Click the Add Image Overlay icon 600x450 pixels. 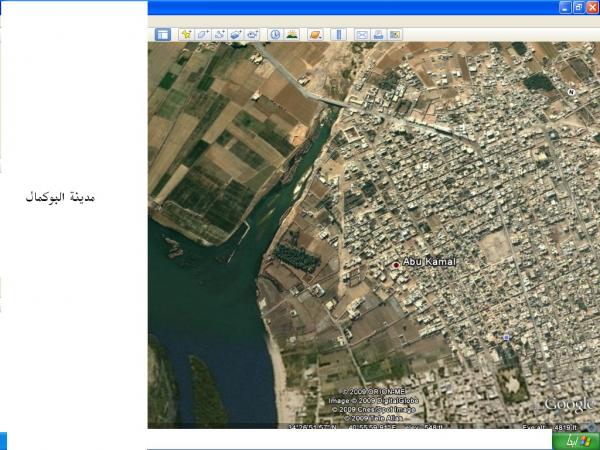tap(236, 34)
